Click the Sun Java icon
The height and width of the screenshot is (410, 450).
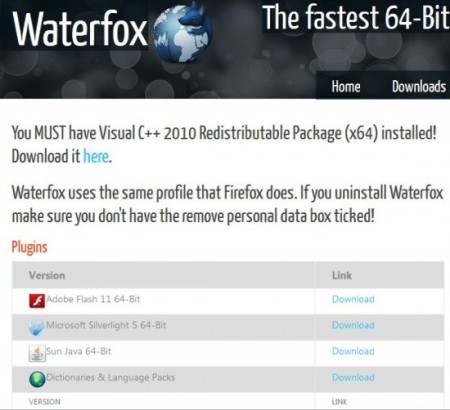pyautogui.click(x=37, y=353)
